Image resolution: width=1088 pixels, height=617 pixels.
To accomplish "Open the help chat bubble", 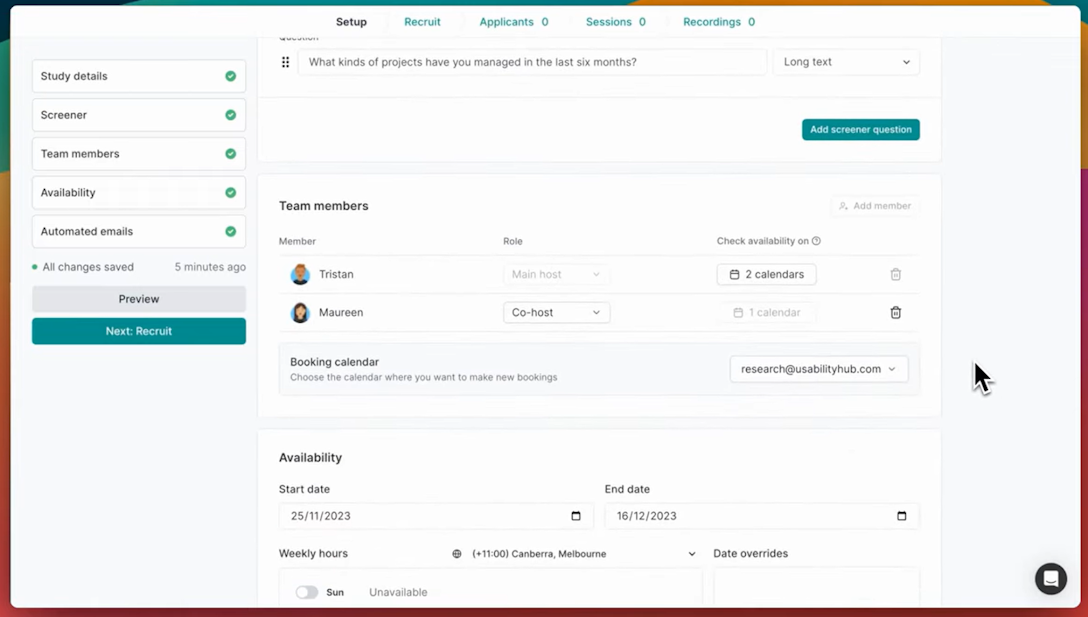I will coord(1051,579).
